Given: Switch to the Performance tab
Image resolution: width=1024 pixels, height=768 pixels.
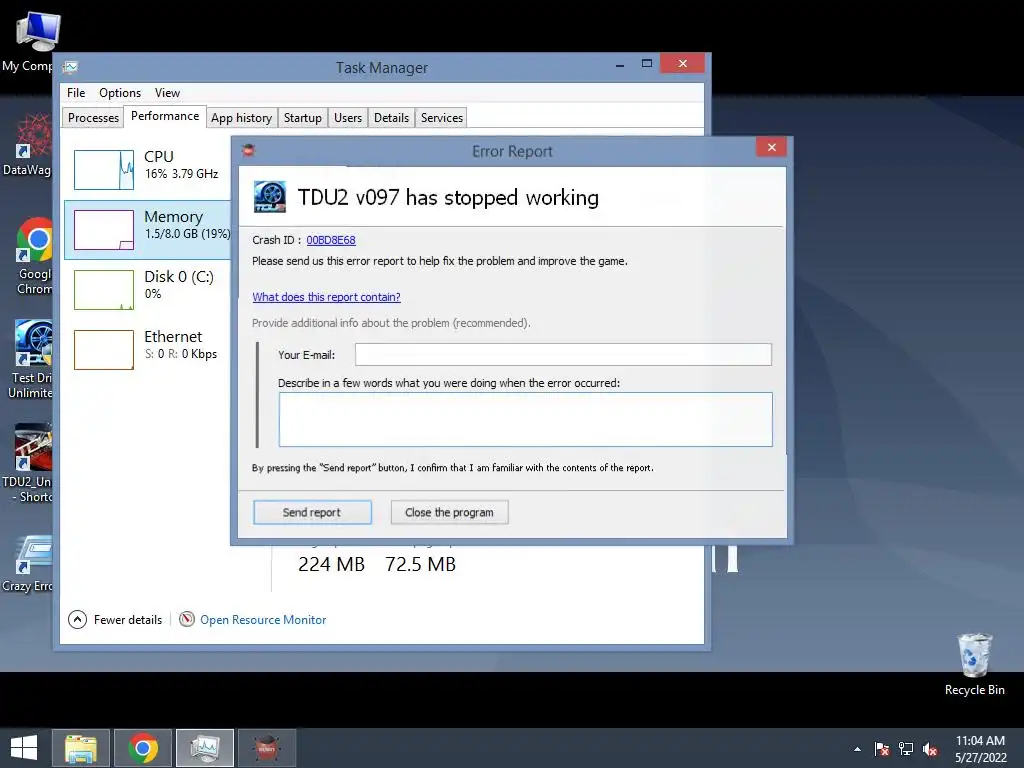Looking at the screenshot, I should pyautogui.click(x=165, y=116).
